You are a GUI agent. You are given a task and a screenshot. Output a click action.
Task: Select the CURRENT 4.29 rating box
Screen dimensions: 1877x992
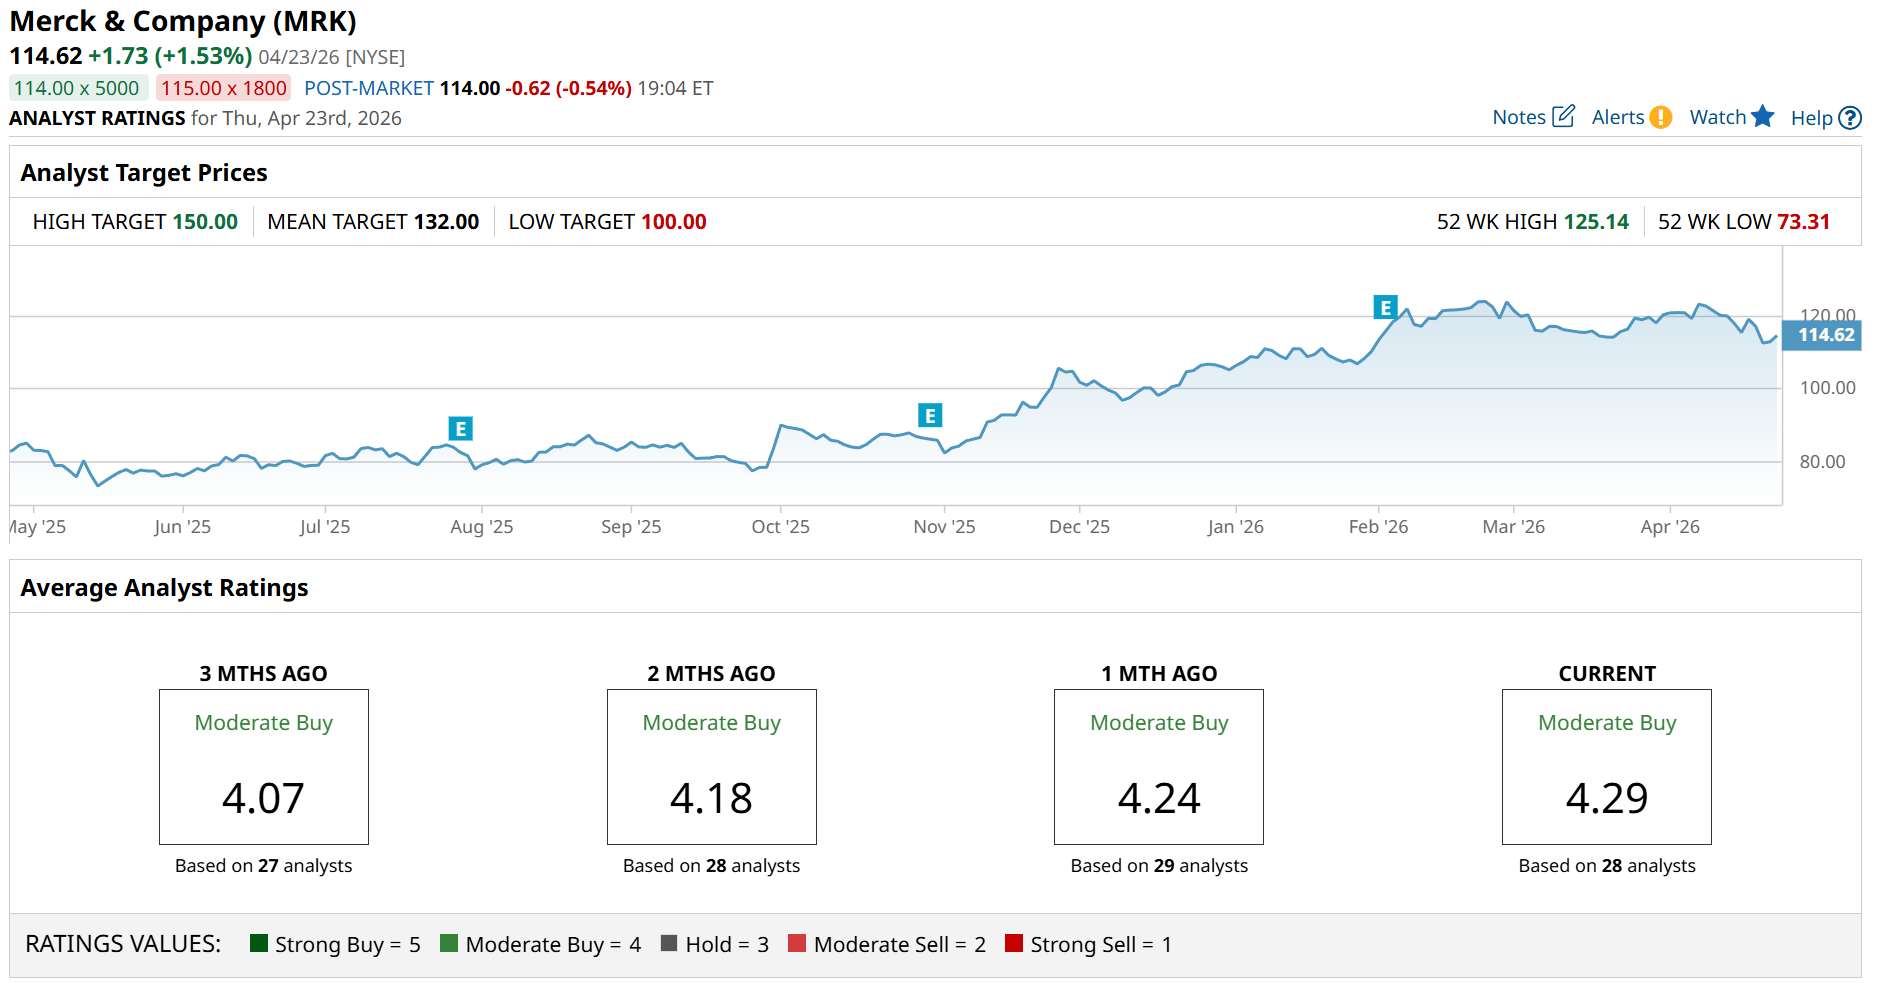click(x=1606, y=767)
